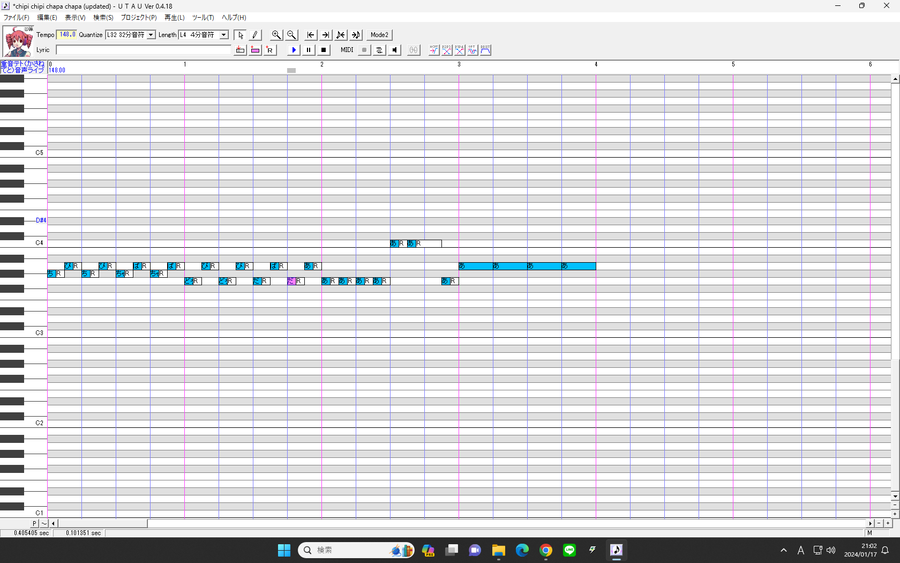The height and width of the screenshot is (563, 900).
Task: Click the taskbar search box
Action: click(x=356, y=550)
